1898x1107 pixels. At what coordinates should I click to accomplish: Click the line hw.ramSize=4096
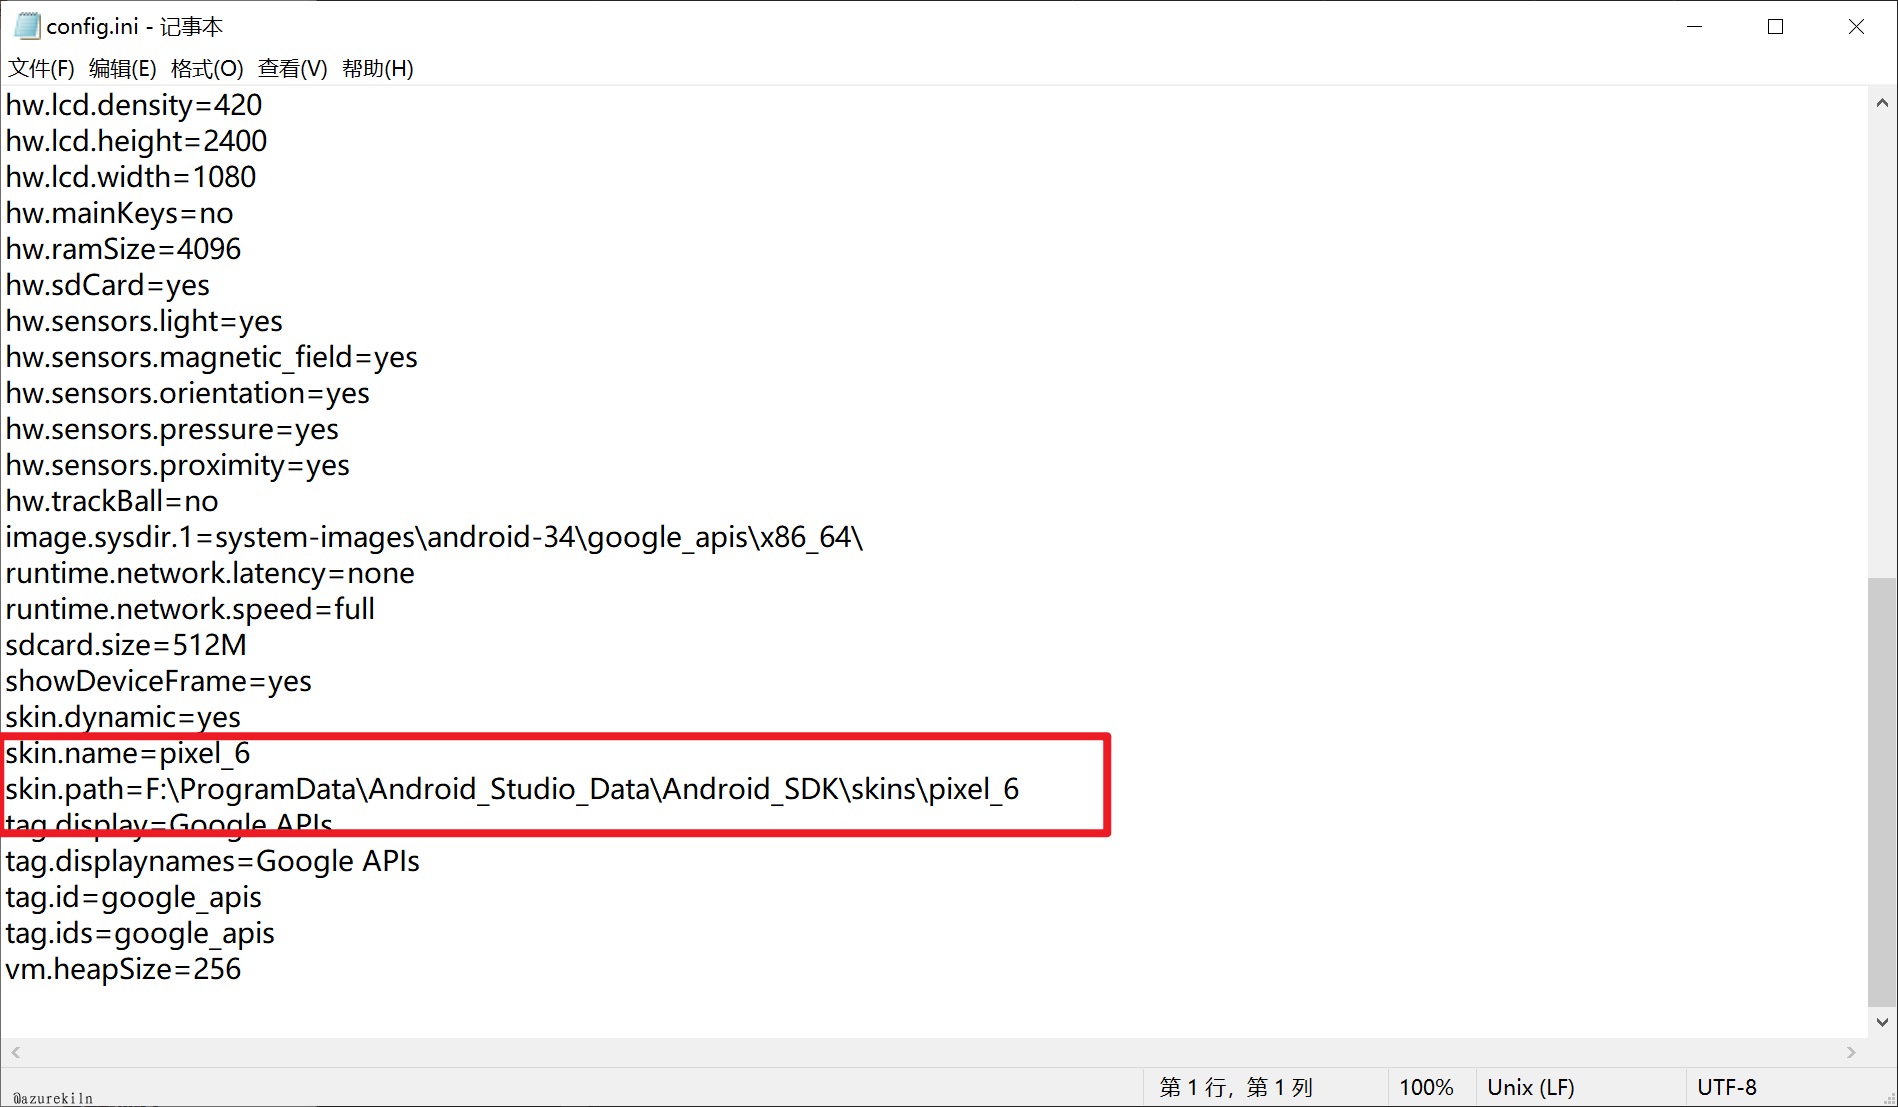123,249
